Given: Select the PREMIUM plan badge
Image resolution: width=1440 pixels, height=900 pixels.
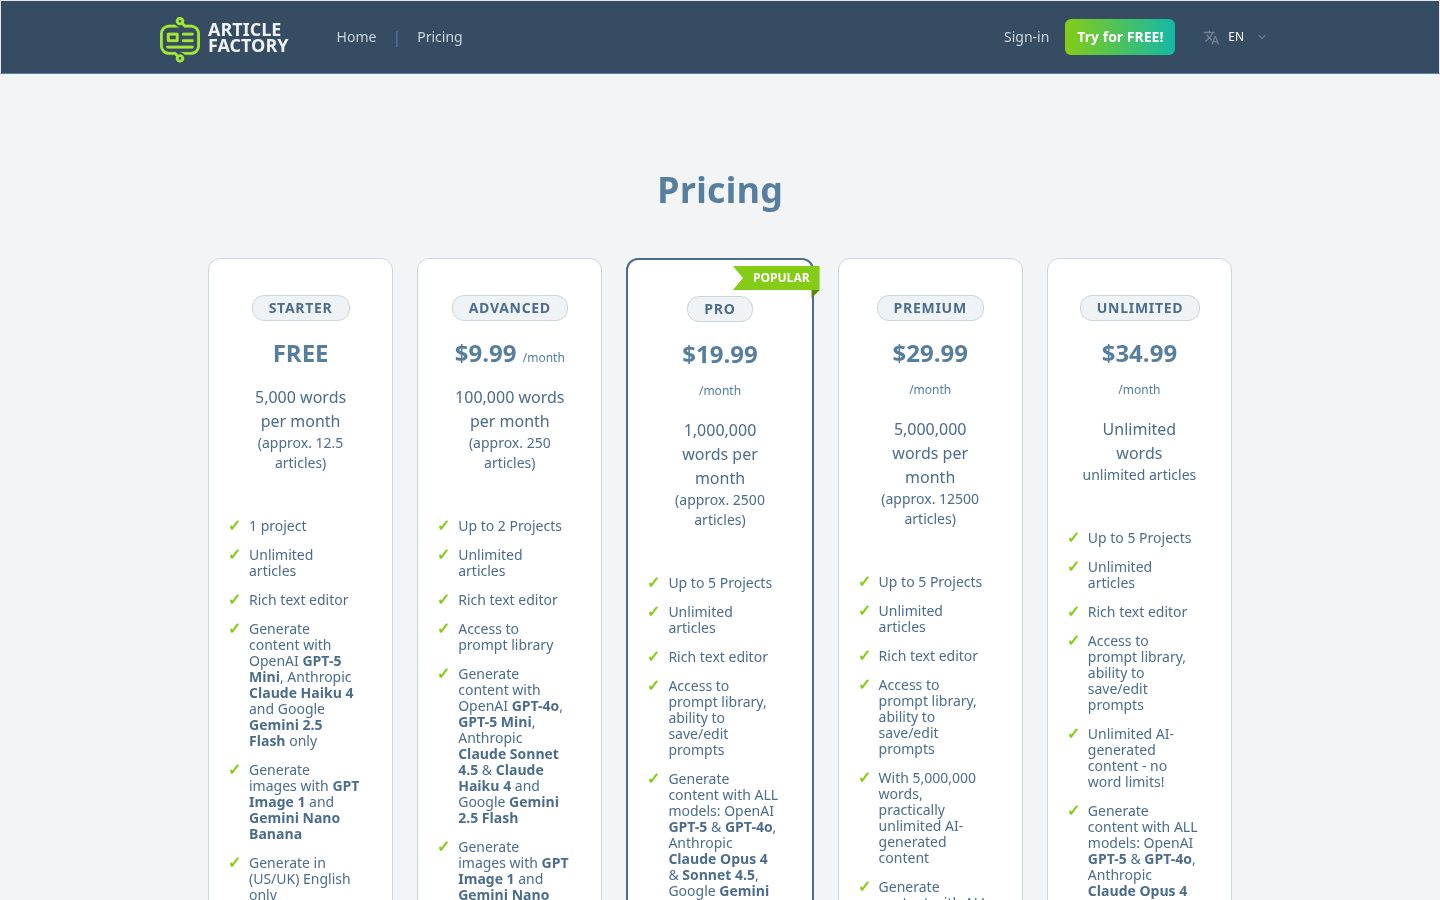Looking at the screenshot, I should point(930,308).
